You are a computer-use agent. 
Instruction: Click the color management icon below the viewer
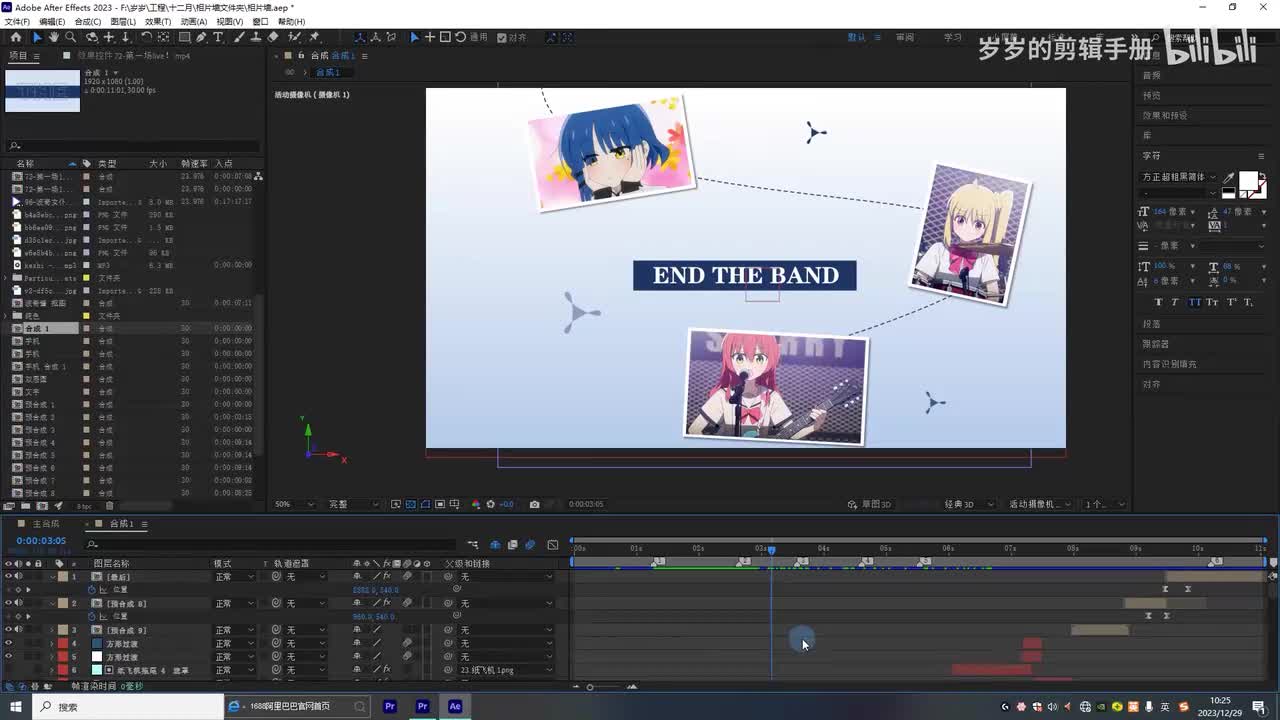coord(476,505)
